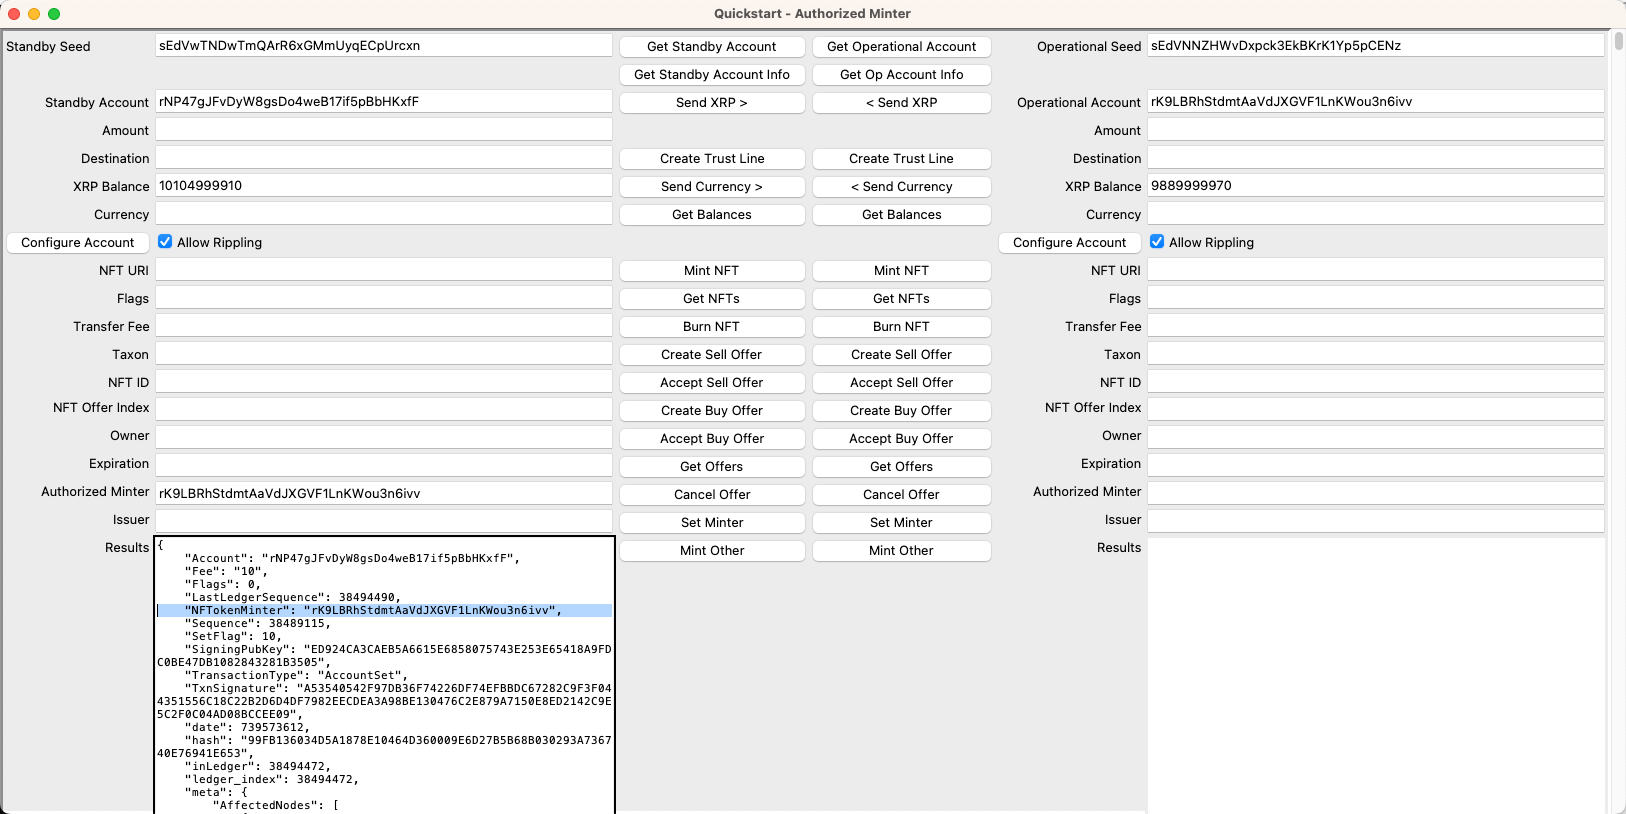This screenshot has width=1626, height=814.
Task: Toggle Allow Rippling for the Standby account
Action: (165, 242)
